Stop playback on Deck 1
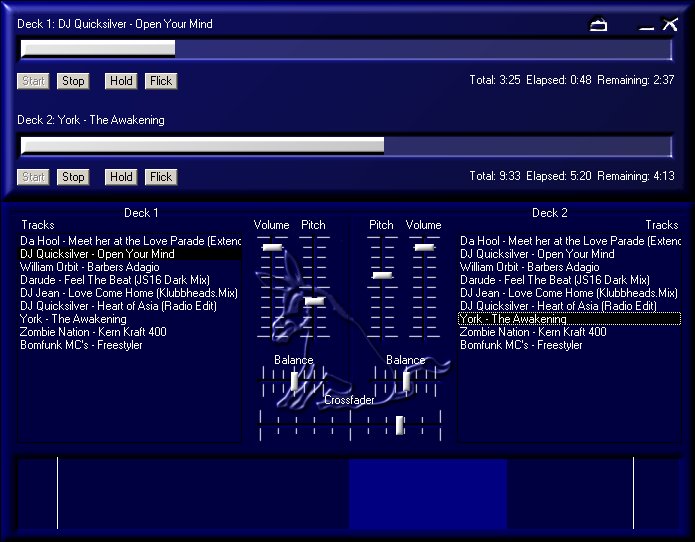This screenshot has width=695, height=542. click(x=73, y=81)
